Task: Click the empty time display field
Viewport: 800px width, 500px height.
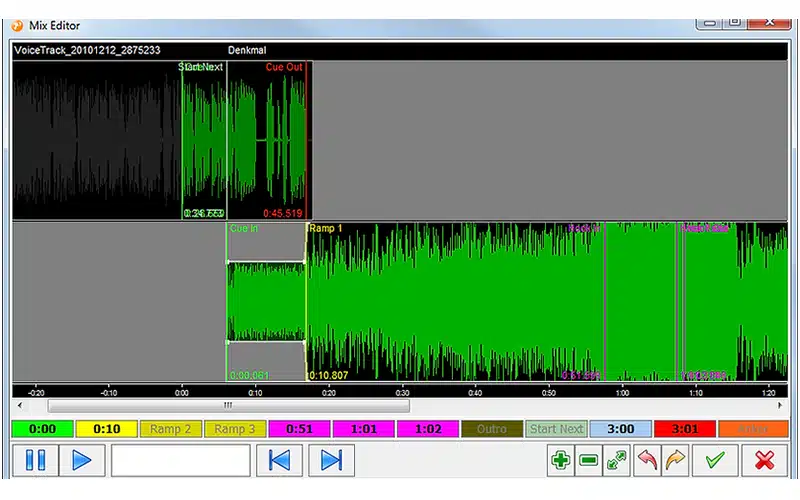Action: (181, 460)
